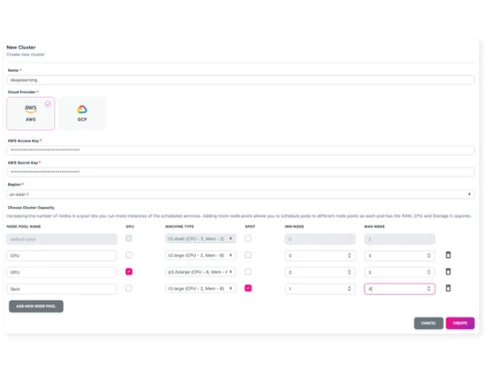The width and height of the screenshot is (500, 375).
Task: Focus the AWS Secret Key field
Action: [240, 172]
